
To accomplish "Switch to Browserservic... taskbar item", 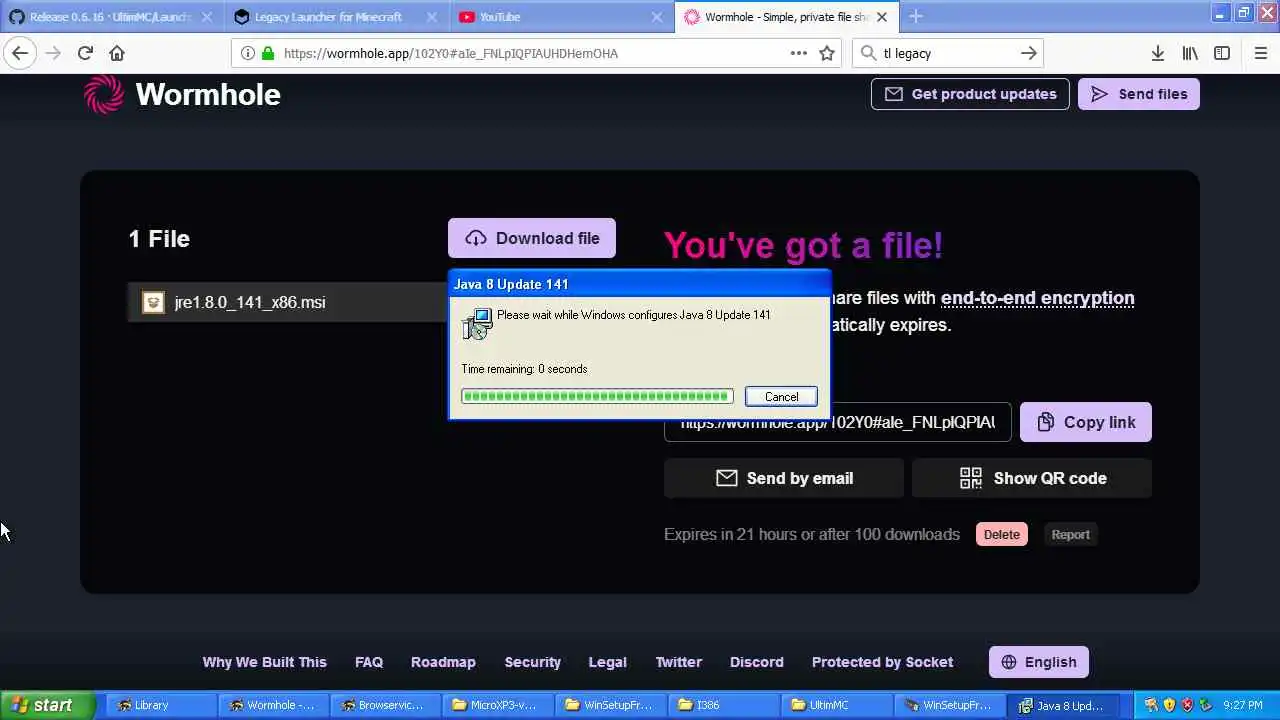I will 384,705.
